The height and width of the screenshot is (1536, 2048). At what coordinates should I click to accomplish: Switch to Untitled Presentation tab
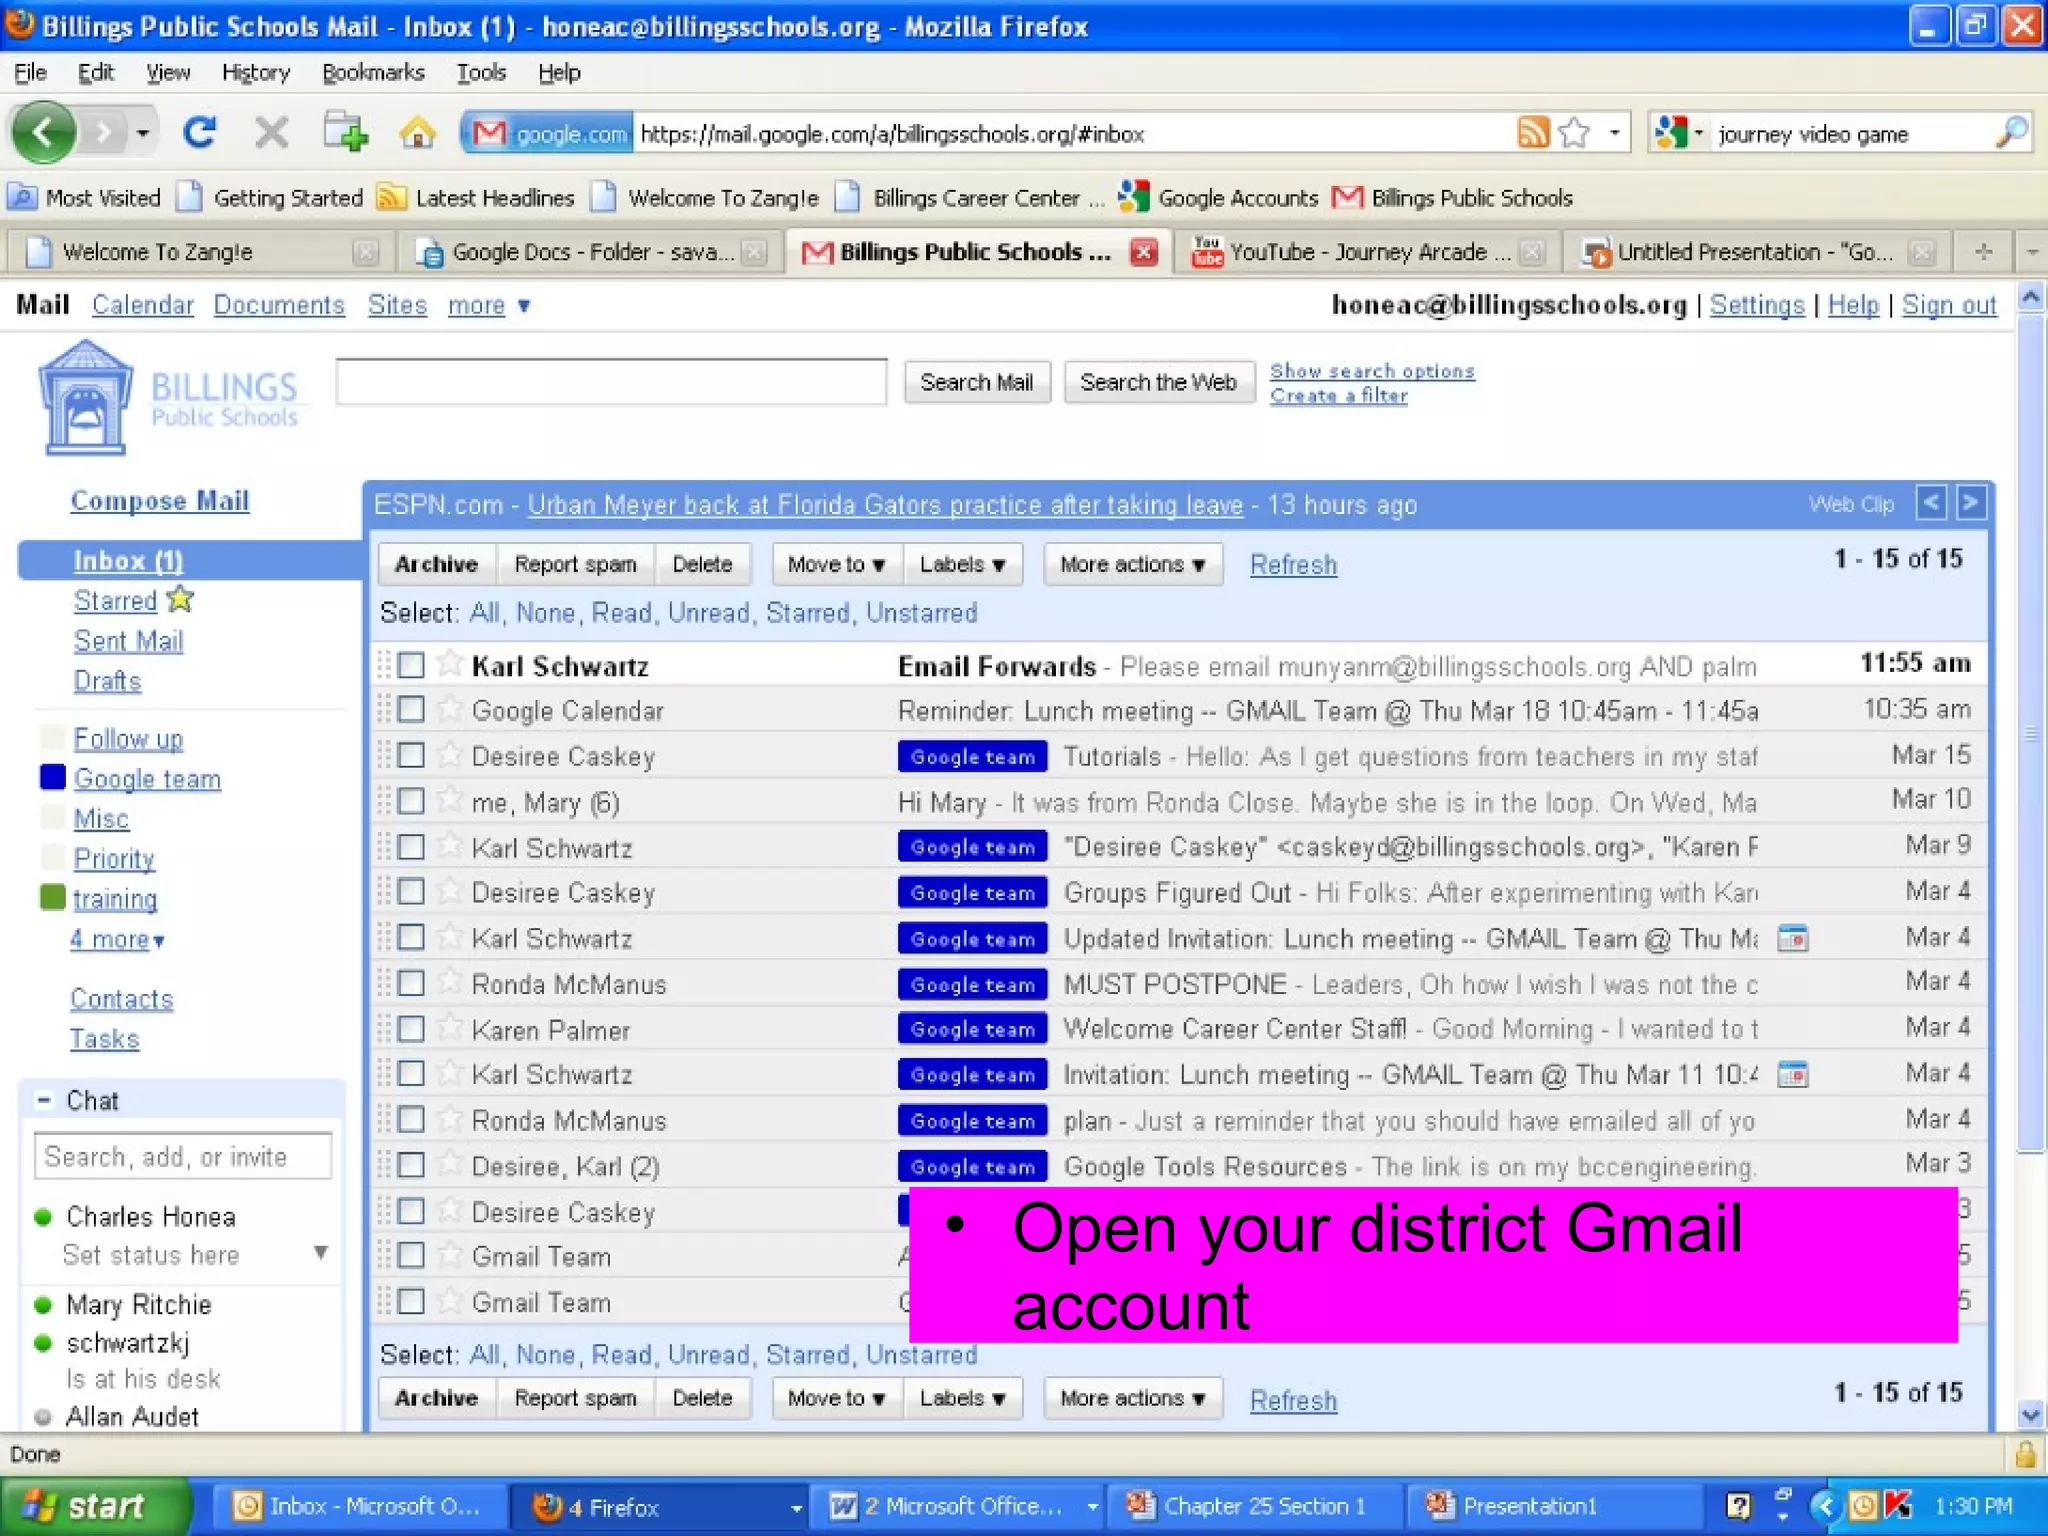[1755, 251]
